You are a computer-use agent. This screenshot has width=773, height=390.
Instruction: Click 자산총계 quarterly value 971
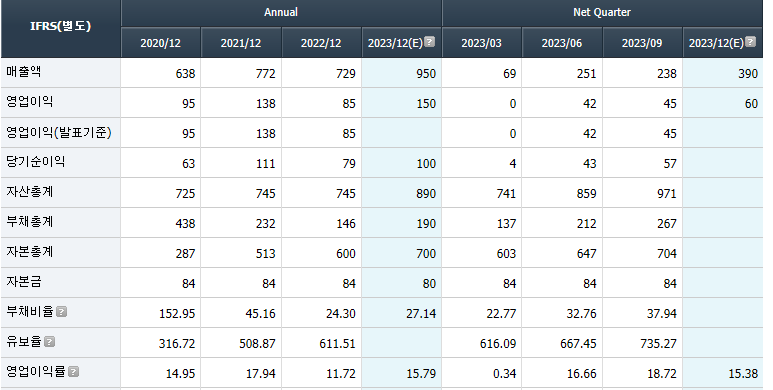coord(667,194)
